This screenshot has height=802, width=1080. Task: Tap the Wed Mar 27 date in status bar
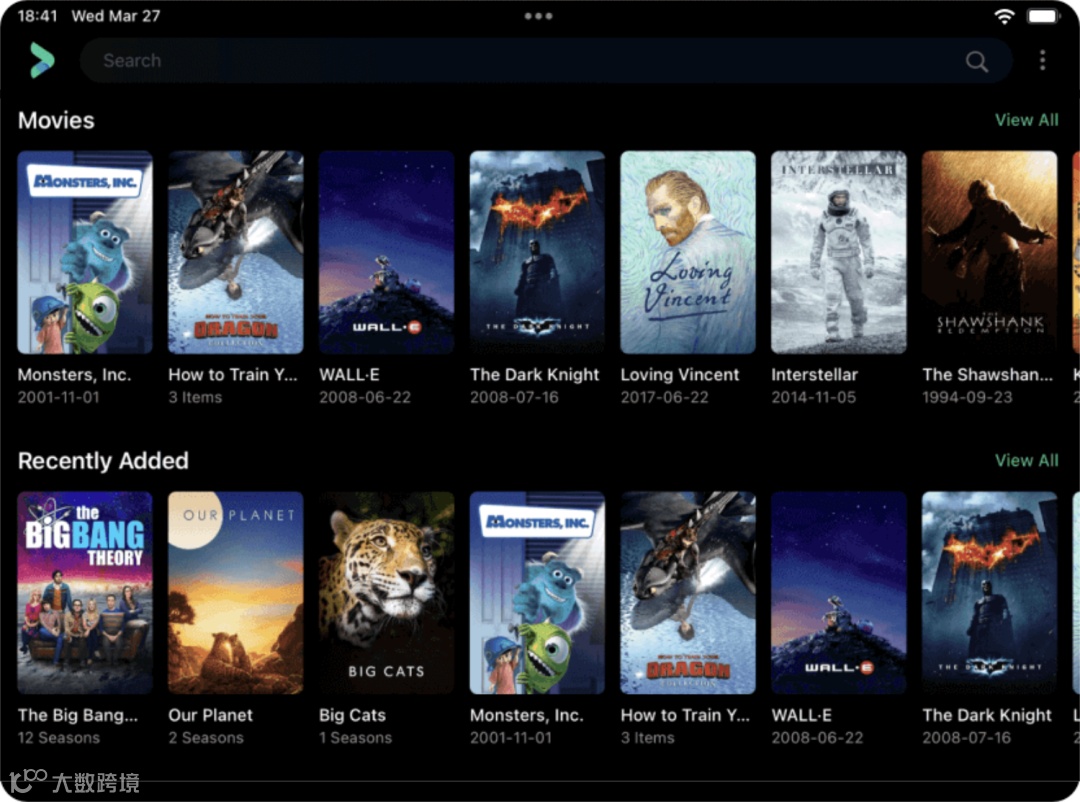click(116, 16)
